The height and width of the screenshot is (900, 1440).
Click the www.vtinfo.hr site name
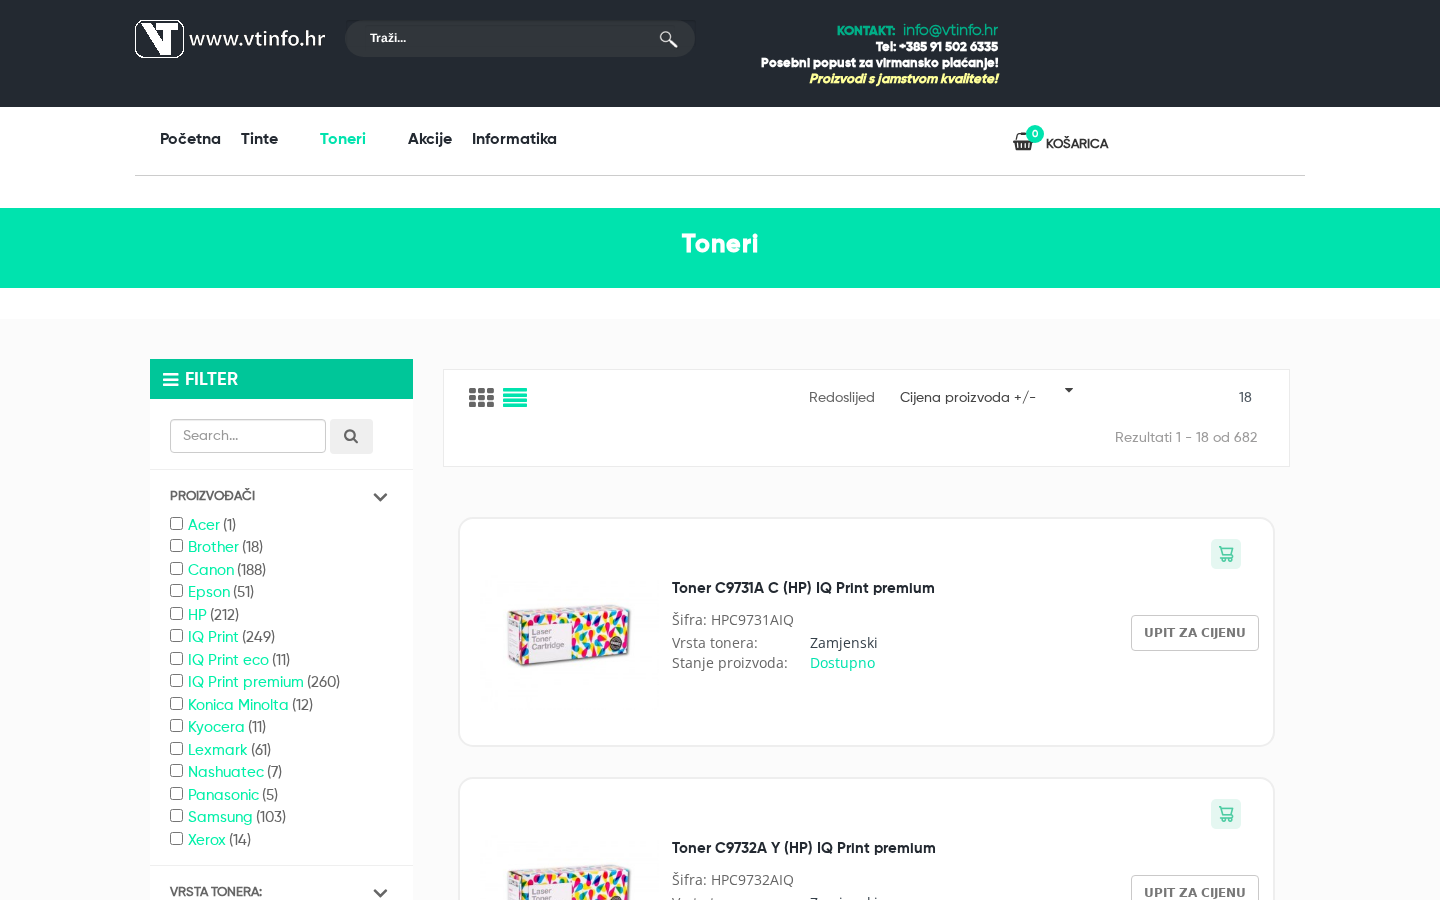(257, 39)
